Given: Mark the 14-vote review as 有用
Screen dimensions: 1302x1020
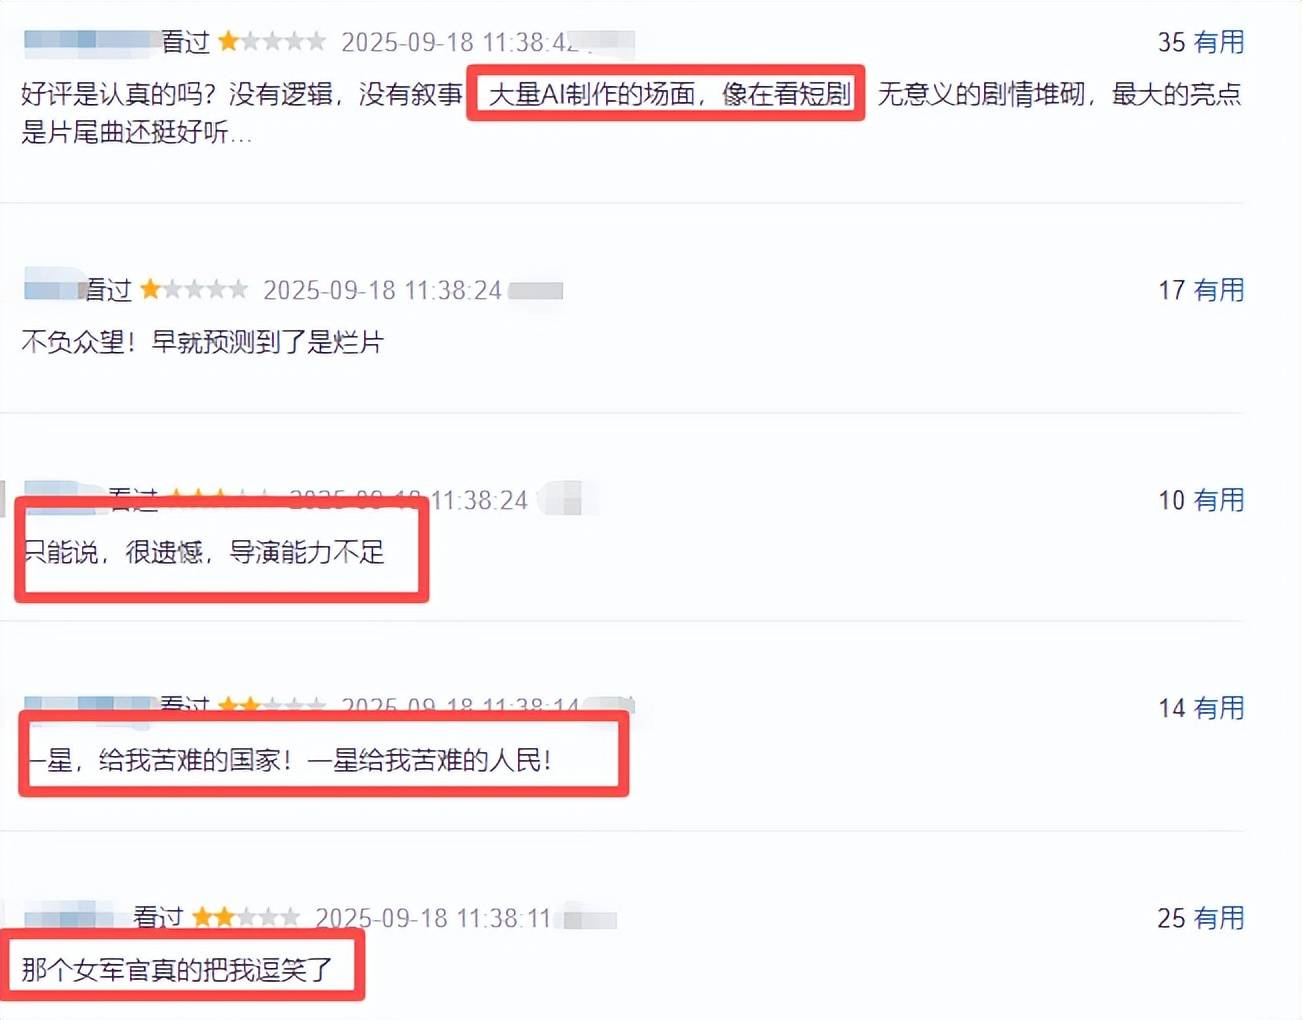Looking at the screenshot, I should (1218, 708).
